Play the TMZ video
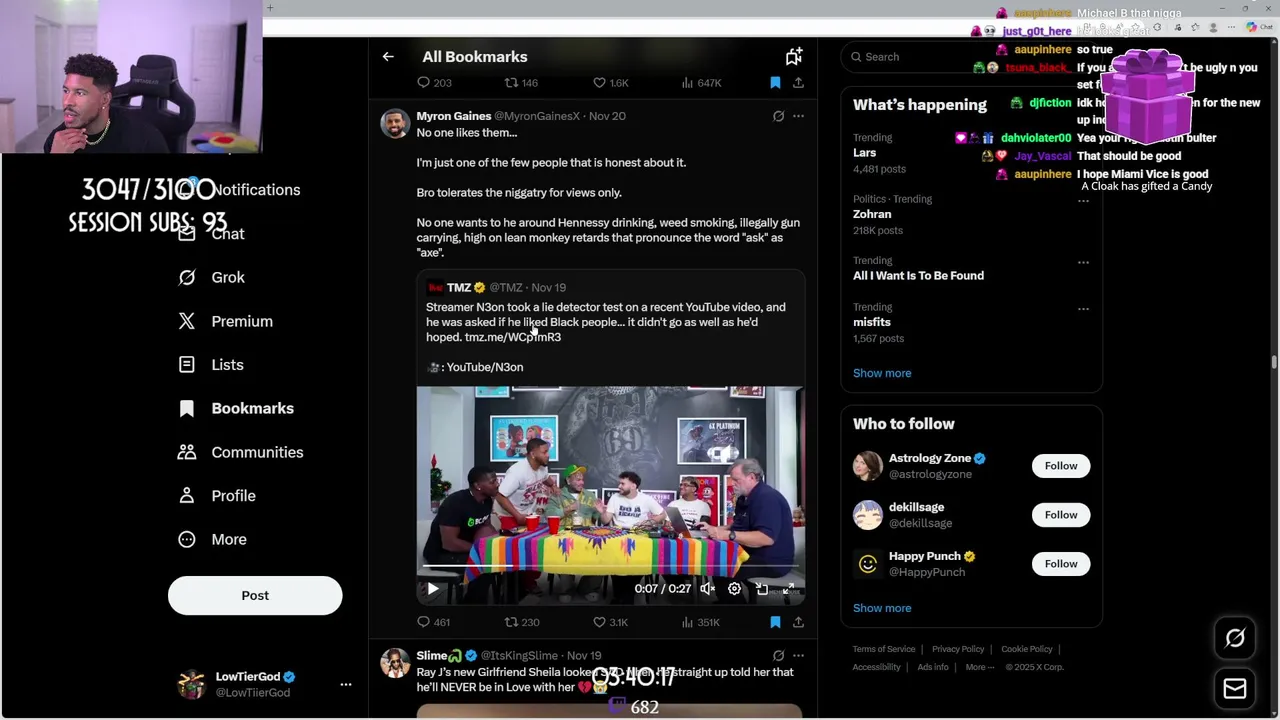The width and height of the screenshot is (1280, 720). tap(432, 589)
